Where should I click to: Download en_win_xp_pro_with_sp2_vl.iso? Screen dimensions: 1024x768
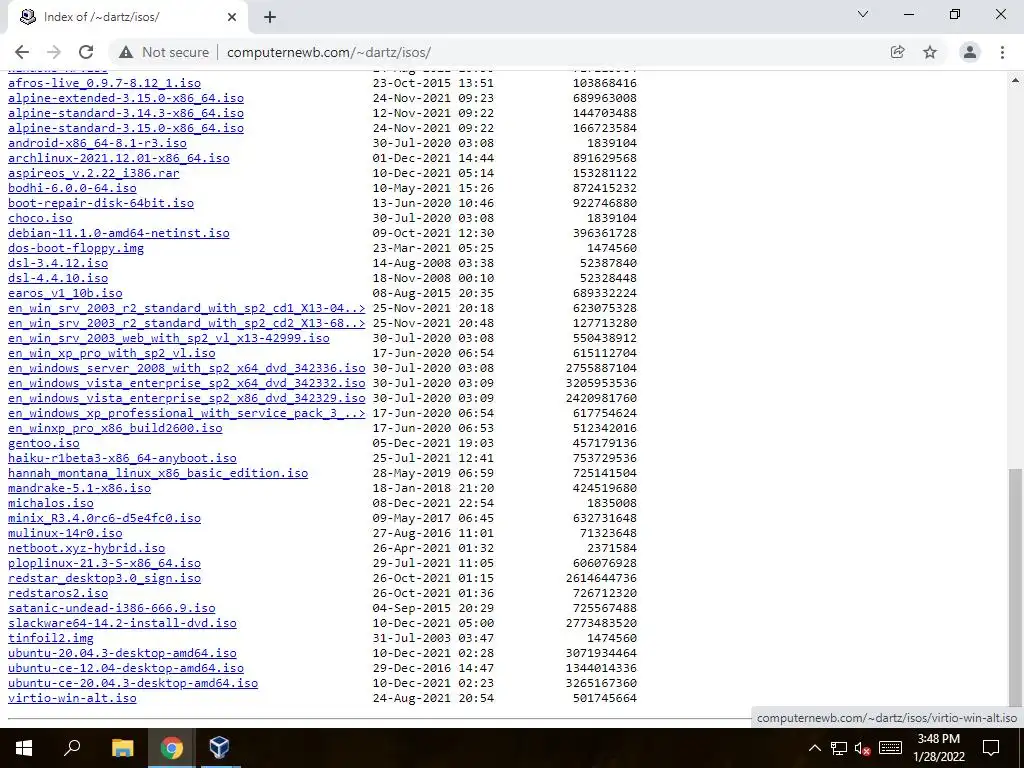112,353
